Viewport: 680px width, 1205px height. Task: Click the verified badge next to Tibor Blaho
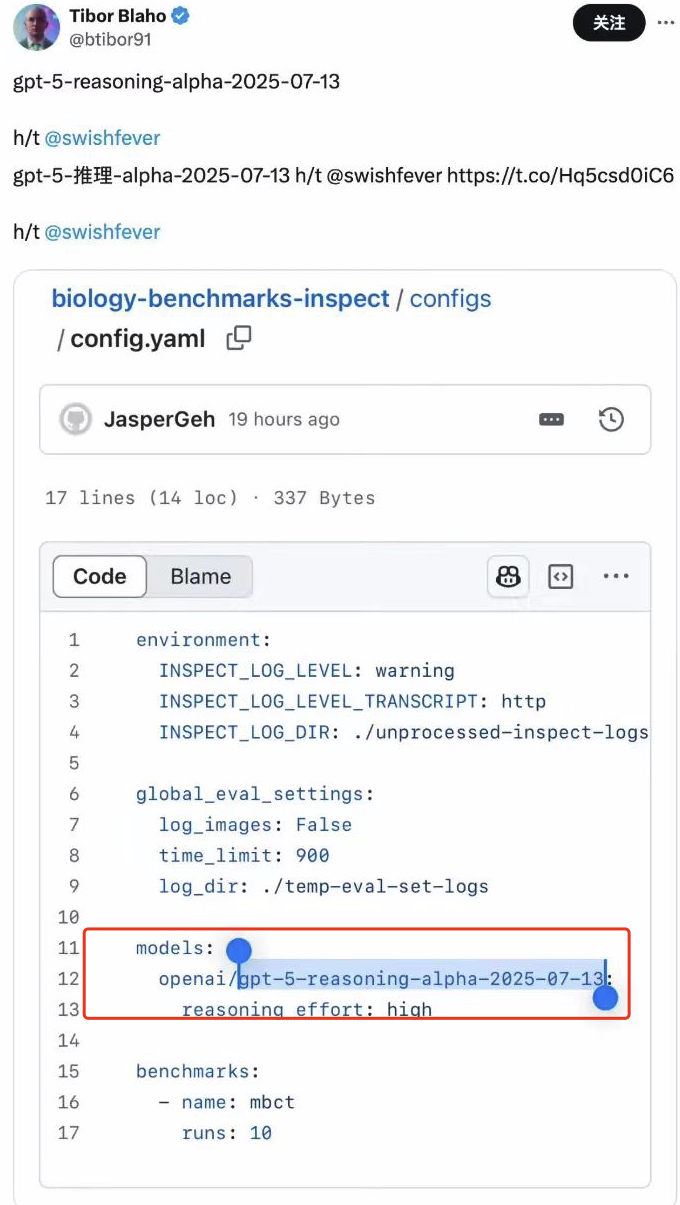tap(182, 16)
